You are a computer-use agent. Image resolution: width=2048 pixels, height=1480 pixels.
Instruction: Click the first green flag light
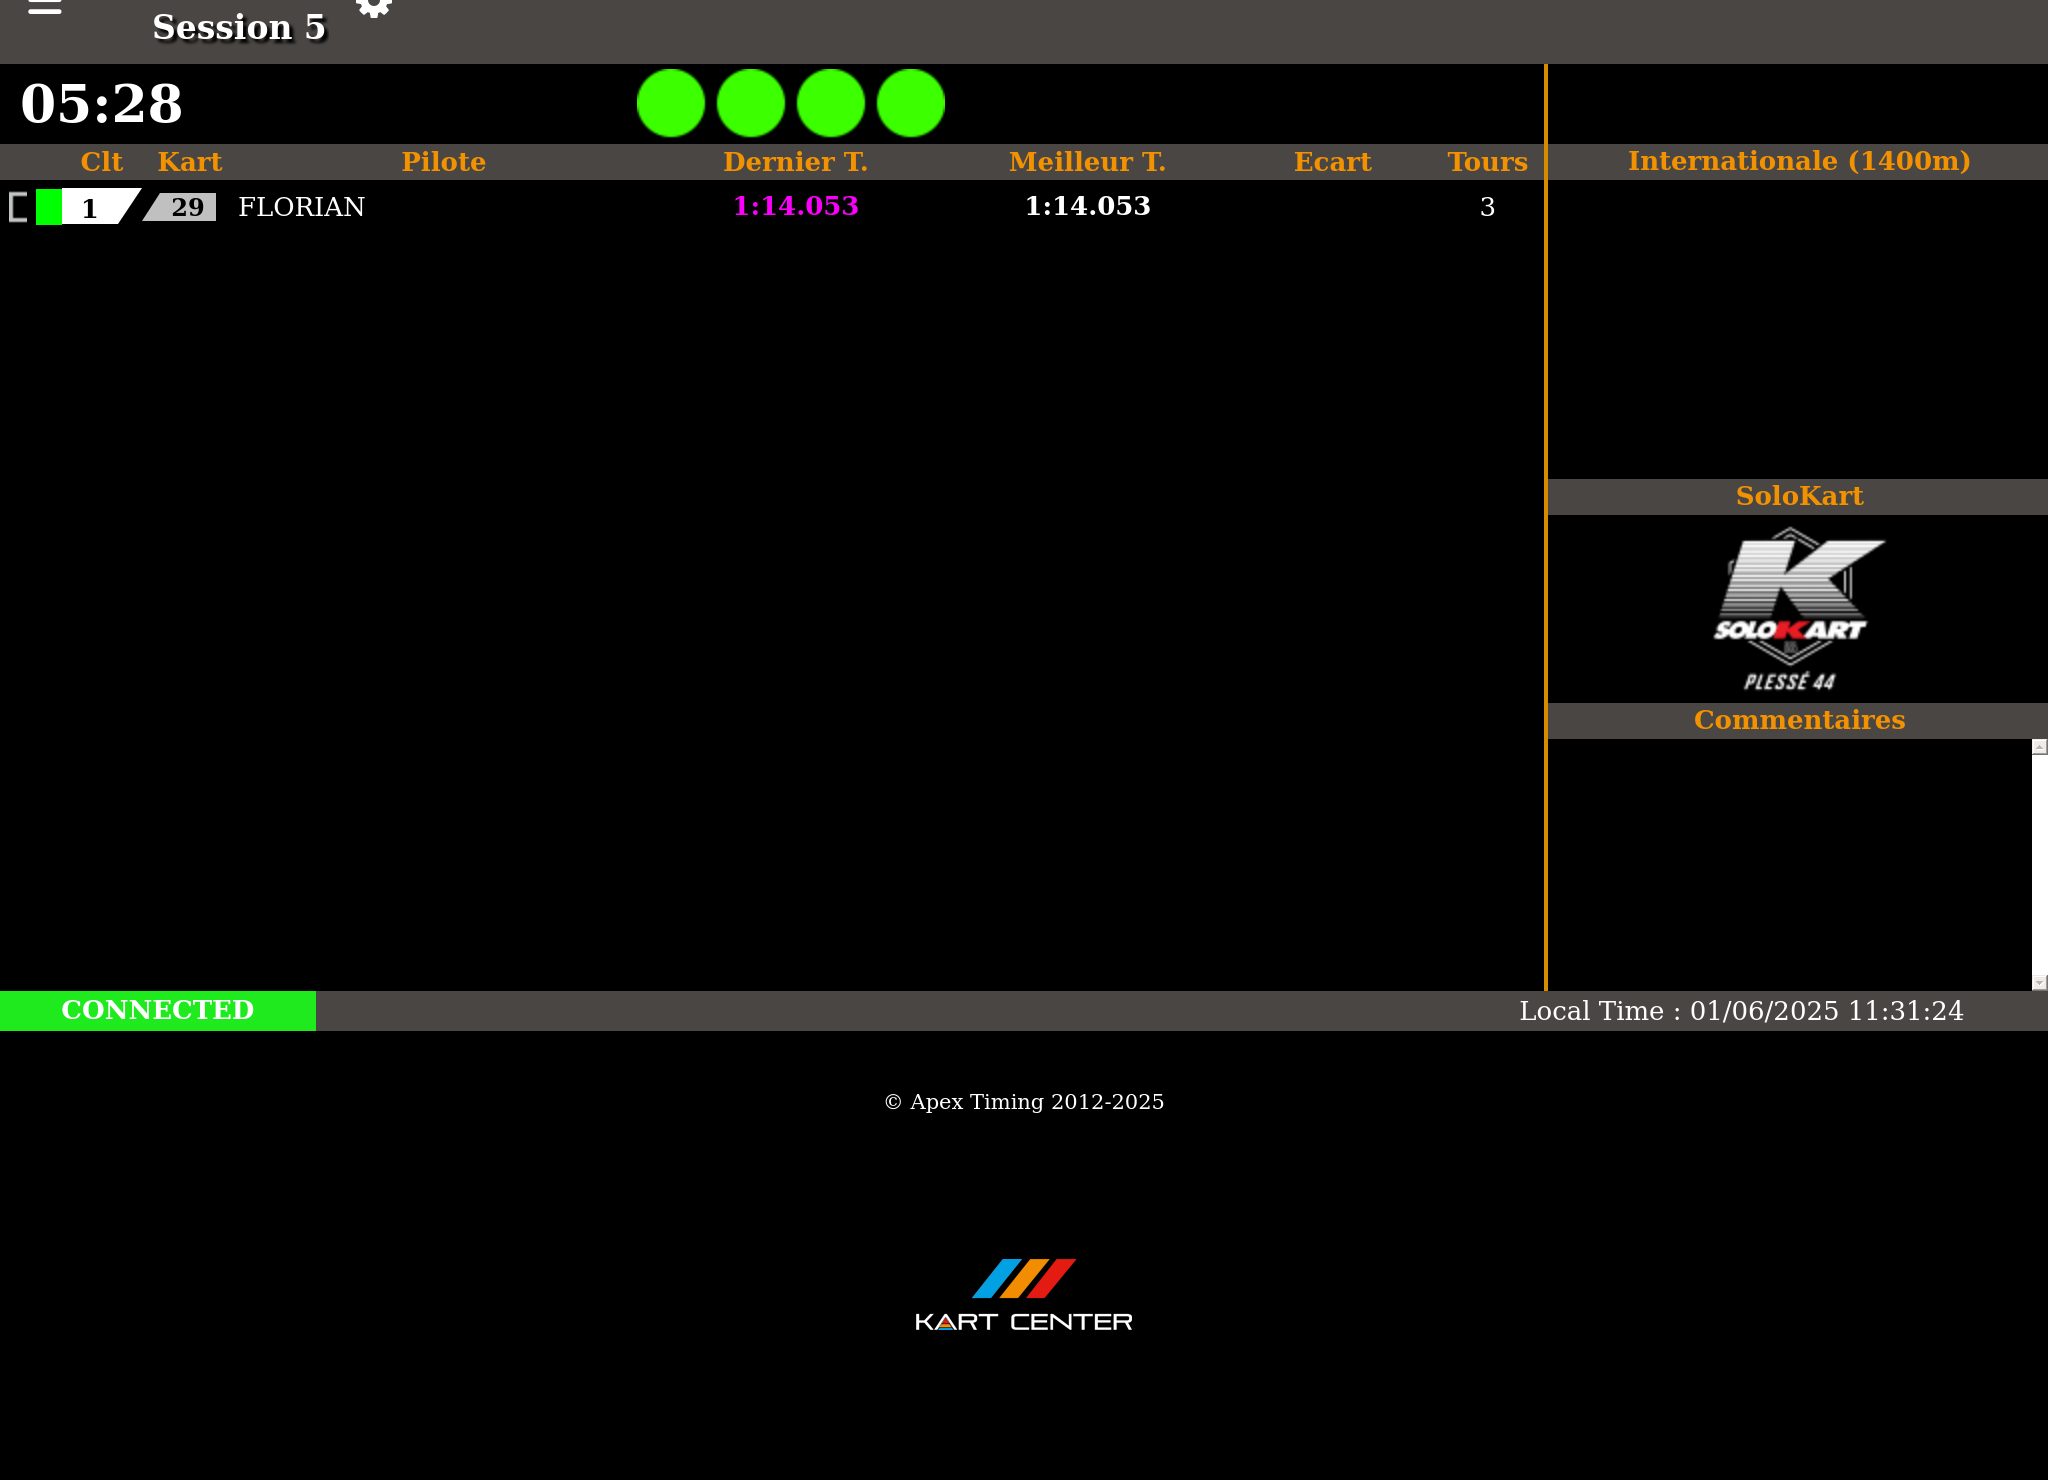coord(671,103)
